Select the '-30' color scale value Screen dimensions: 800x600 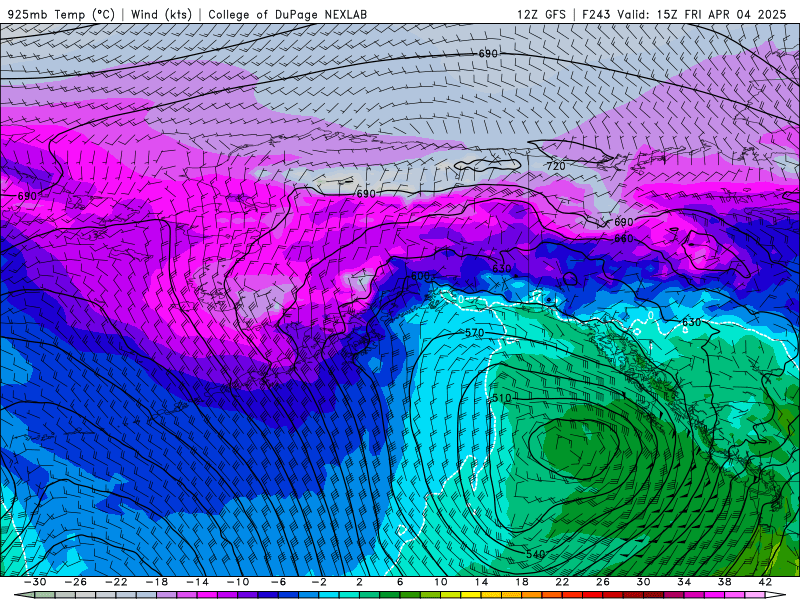click(35, 582)
